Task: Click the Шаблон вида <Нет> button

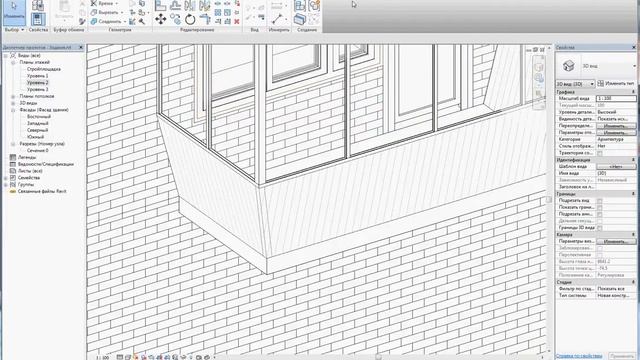Action: click(x=616, y=167)
